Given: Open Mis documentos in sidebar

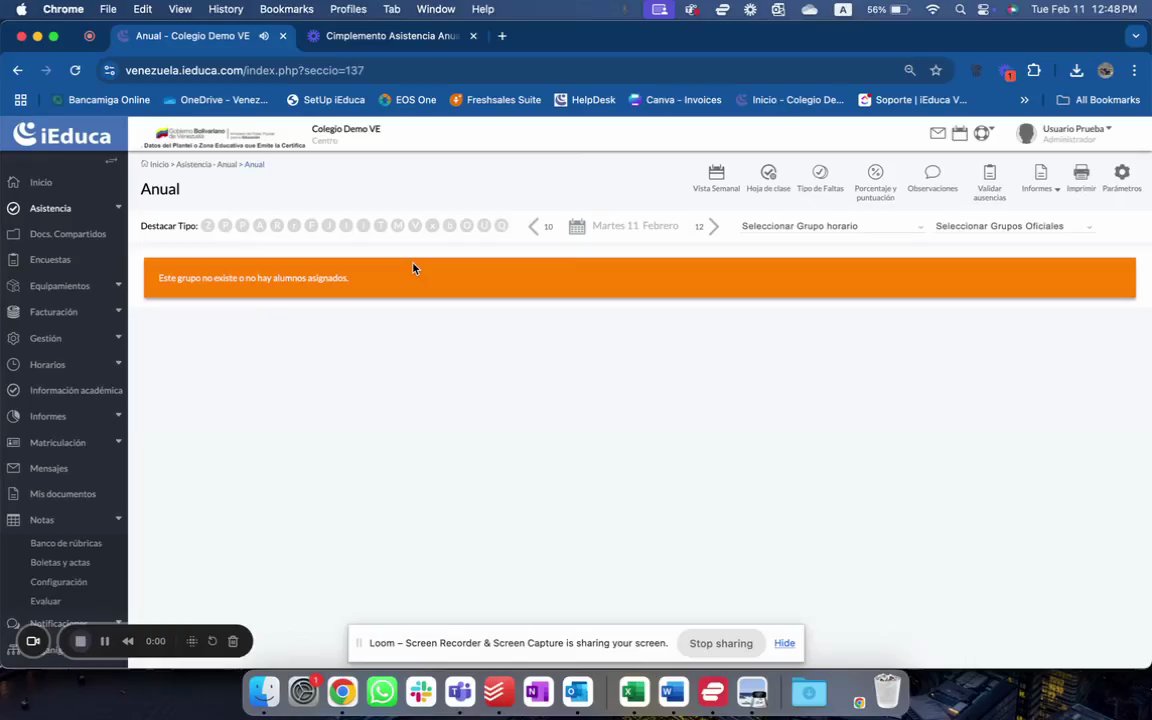Looking at the screenshot, I should click(62, 494).
